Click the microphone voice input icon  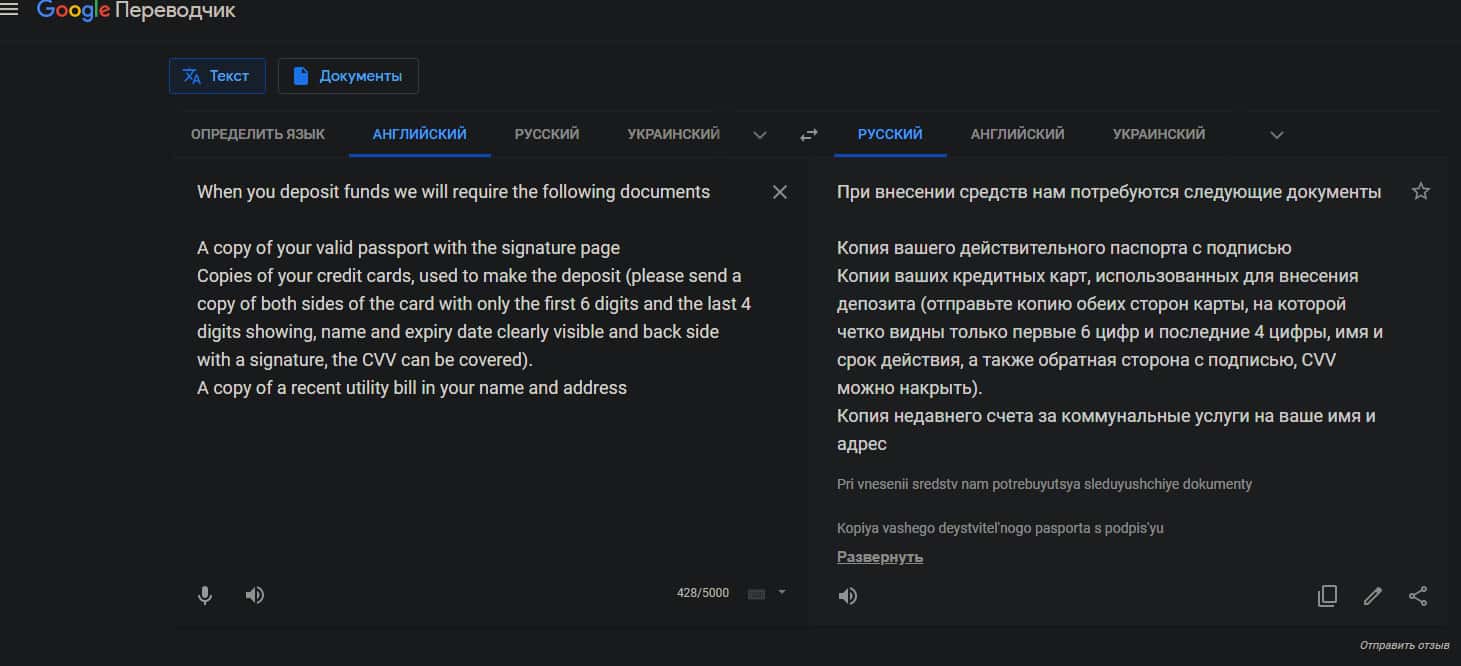point(205,595)
